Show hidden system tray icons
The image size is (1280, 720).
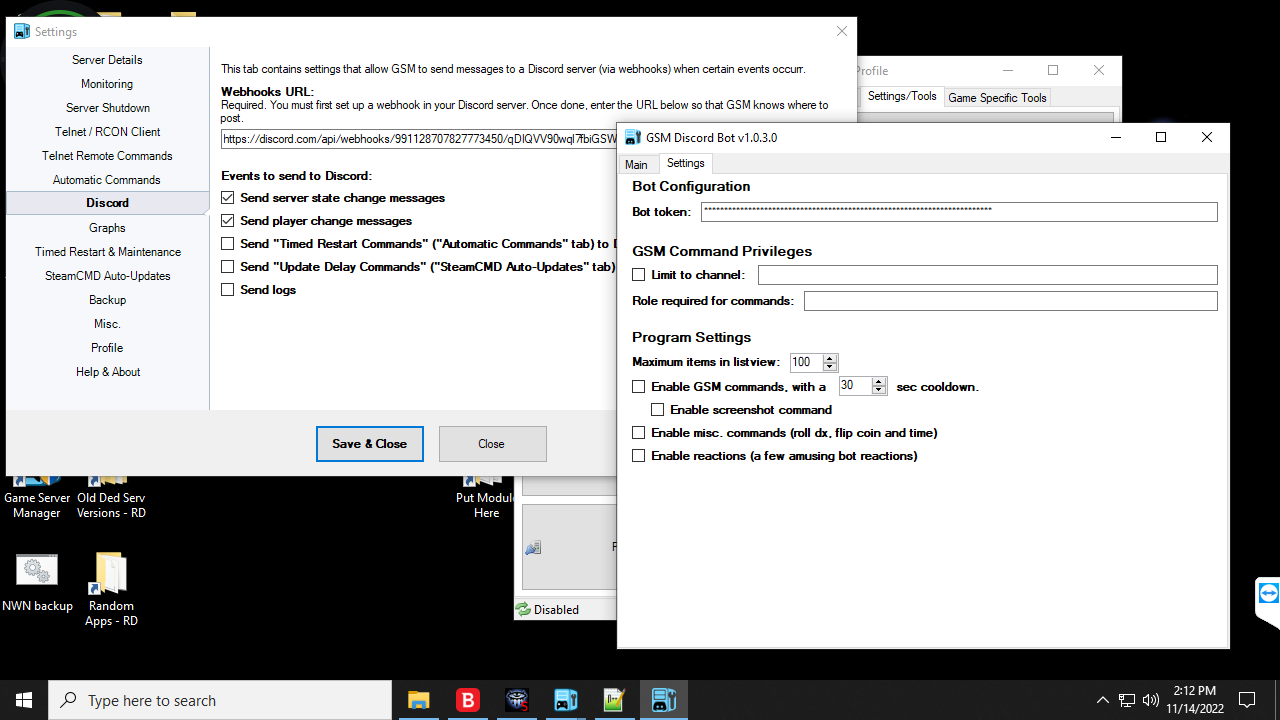pyautogui.click(x=1102, y=700)
